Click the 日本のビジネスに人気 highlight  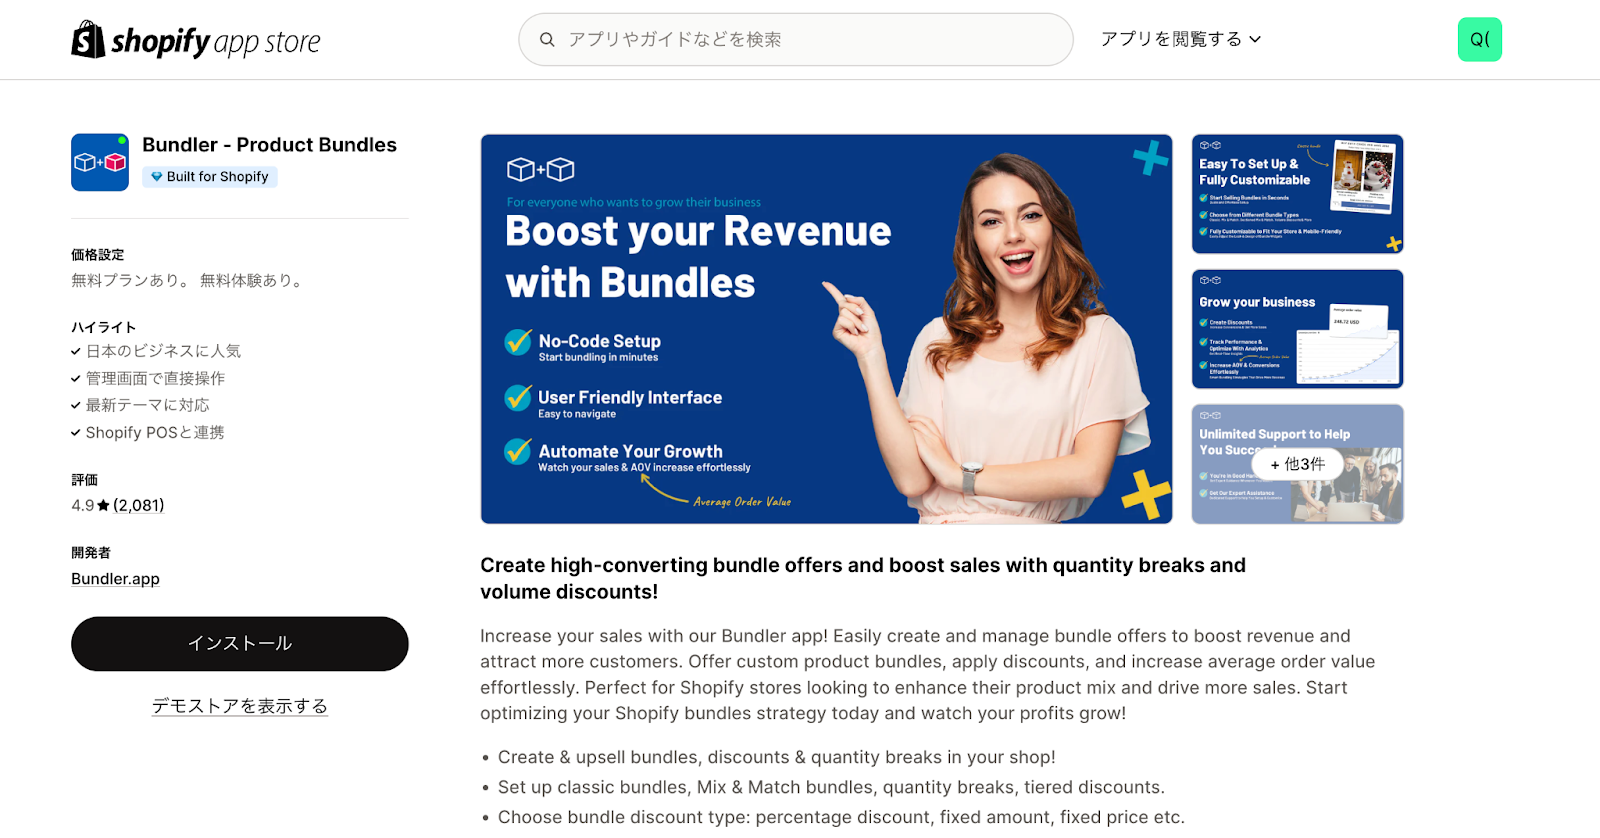click(x=163, y=351)
